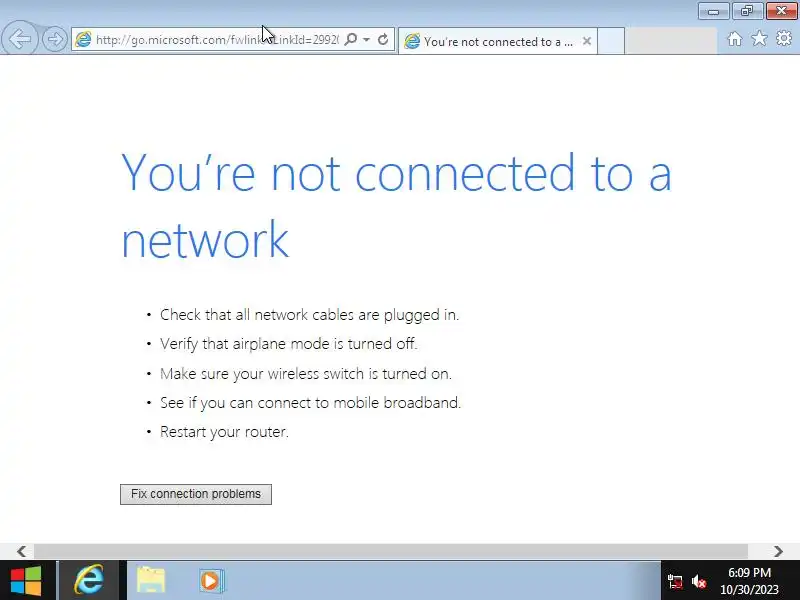
Task: Click the Forward navigation arrow
Action: click(x=55, y=39)
